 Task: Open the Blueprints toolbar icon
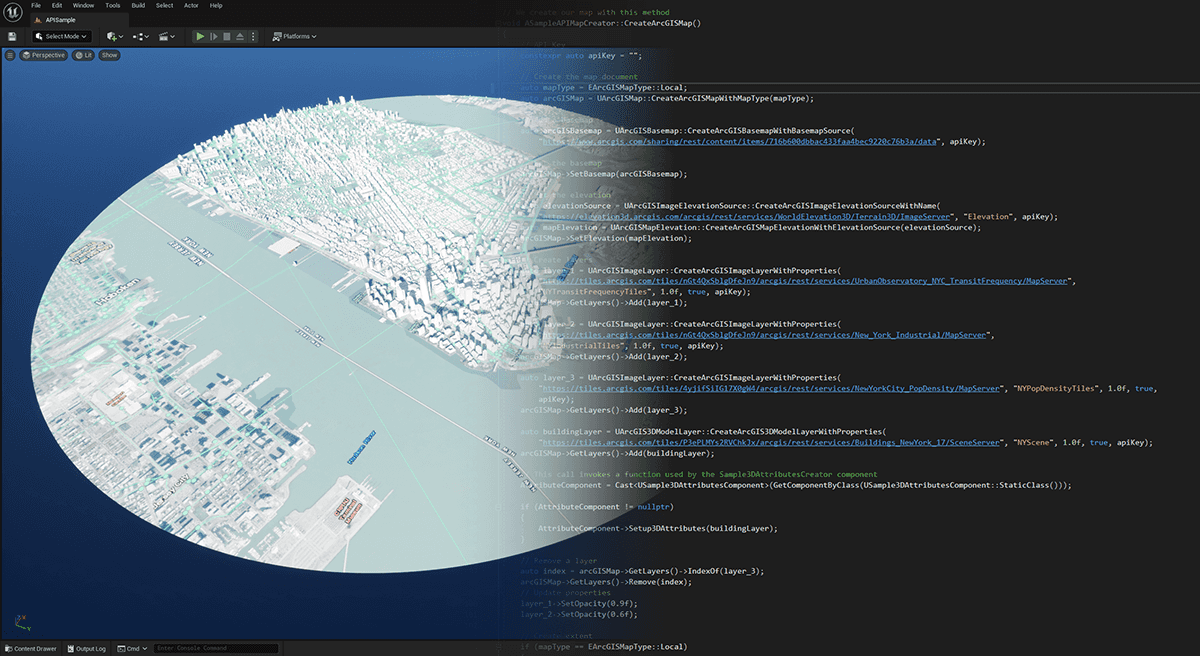click(x=139, y=35)
